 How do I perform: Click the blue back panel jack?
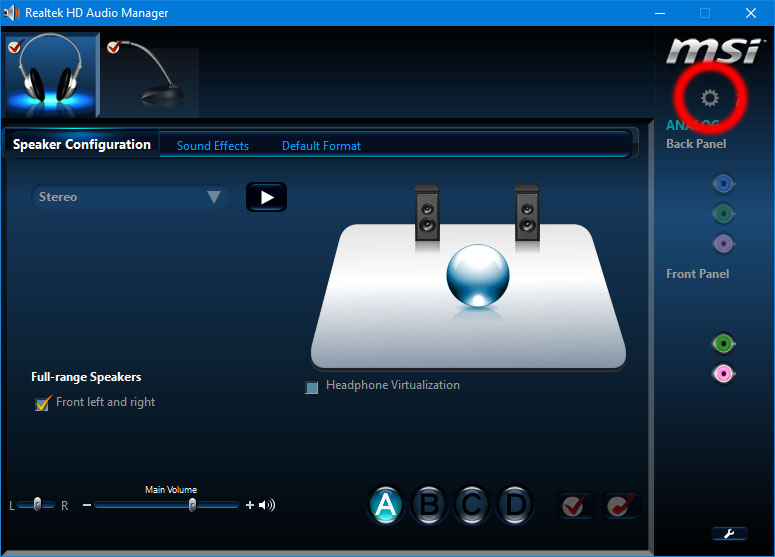[724, 184]
